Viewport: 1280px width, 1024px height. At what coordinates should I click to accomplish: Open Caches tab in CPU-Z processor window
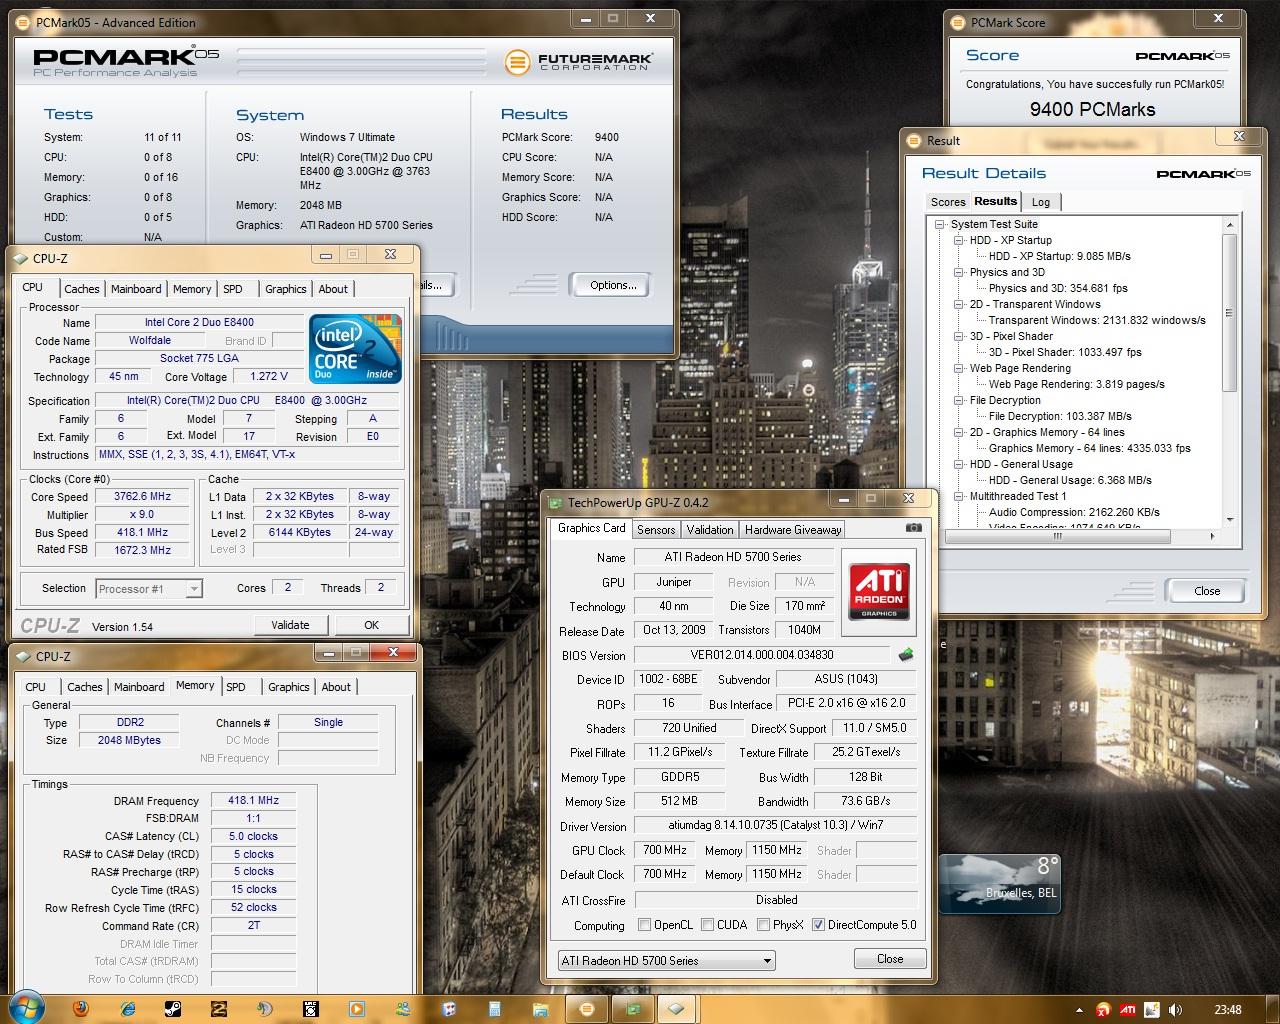(x=82, y=289)
